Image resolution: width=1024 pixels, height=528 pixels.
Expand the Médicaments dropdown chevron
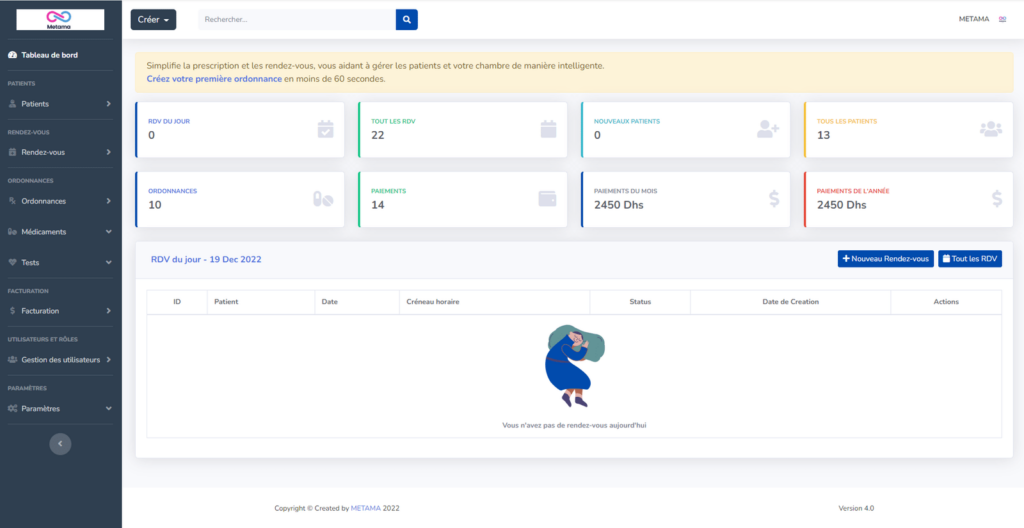point(108,232)
